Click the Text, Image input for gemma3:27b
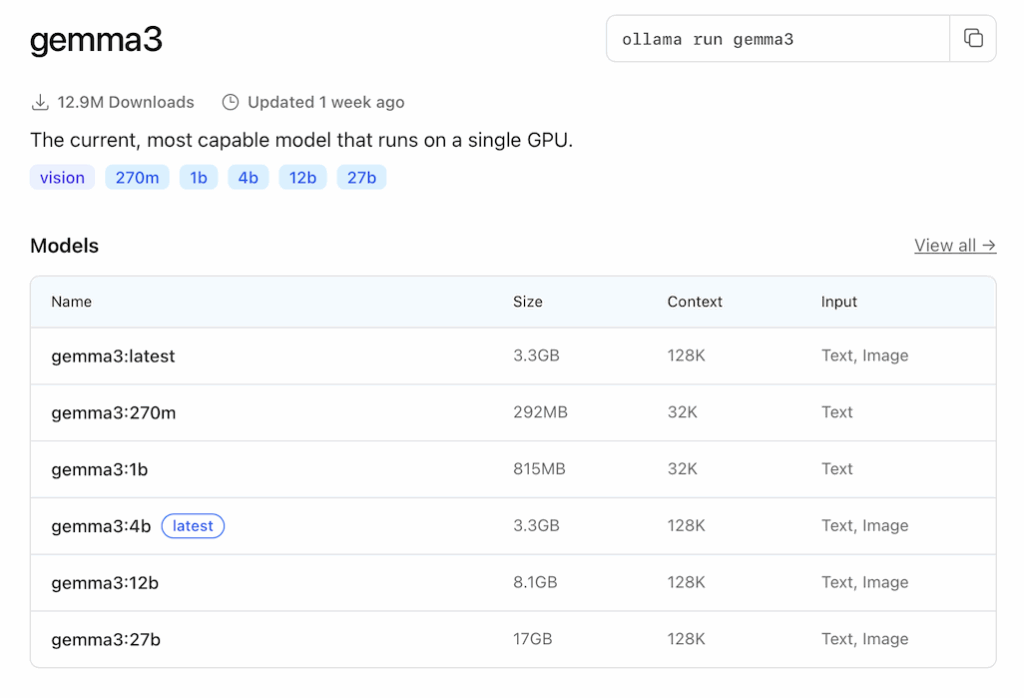The width and height of the screenshot is (1024, 698). tap(865, 639)
